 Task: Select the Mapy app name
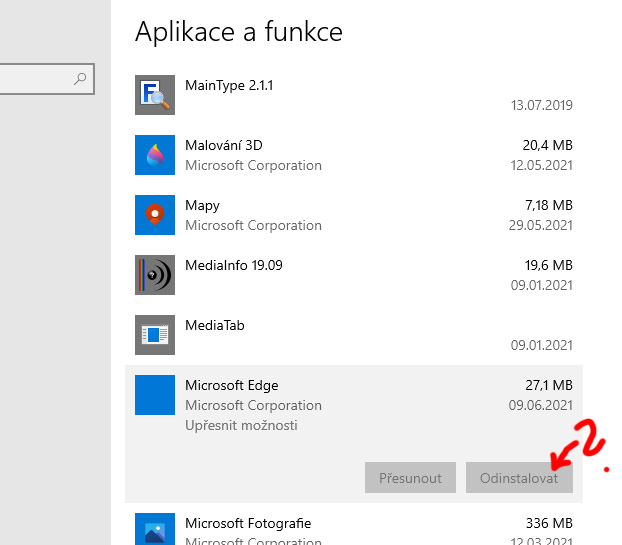coord(202,206)
